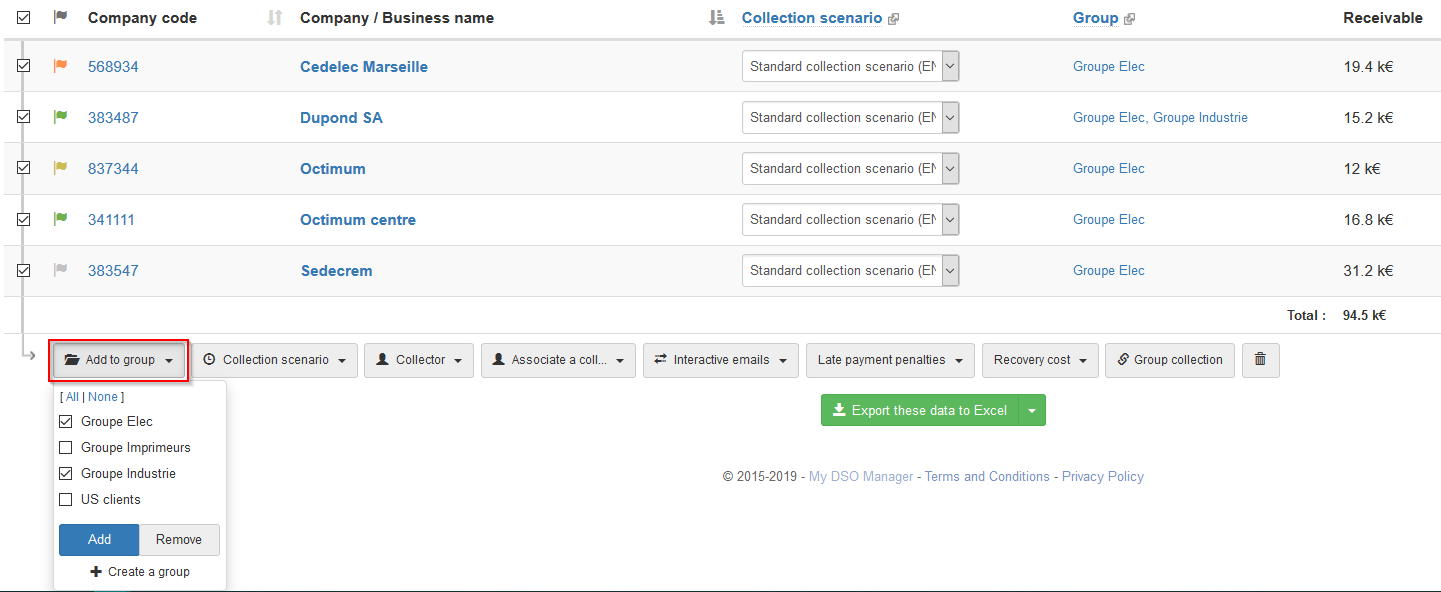
Task: Expand the Late payment penalties dropdown
Action: click(890, 360)
